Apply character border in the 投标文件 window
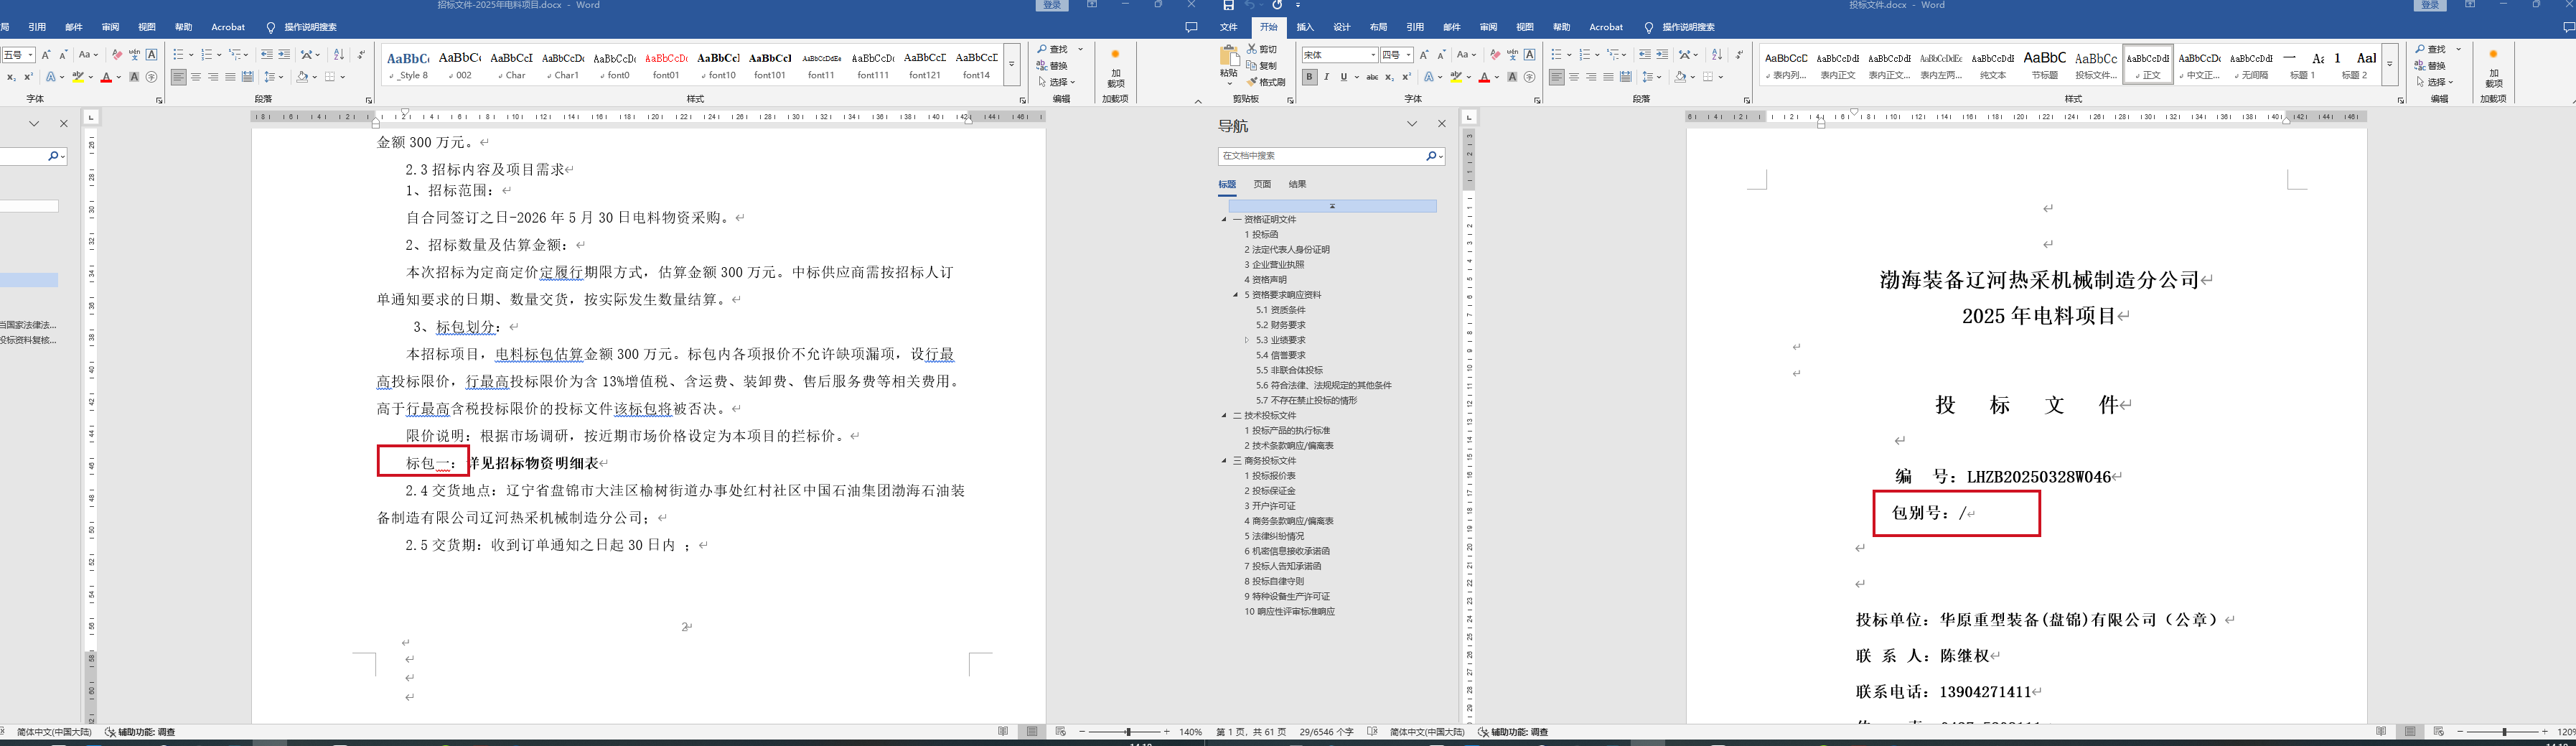Viewport: 2576px width, 746px height. (1529, 55)
